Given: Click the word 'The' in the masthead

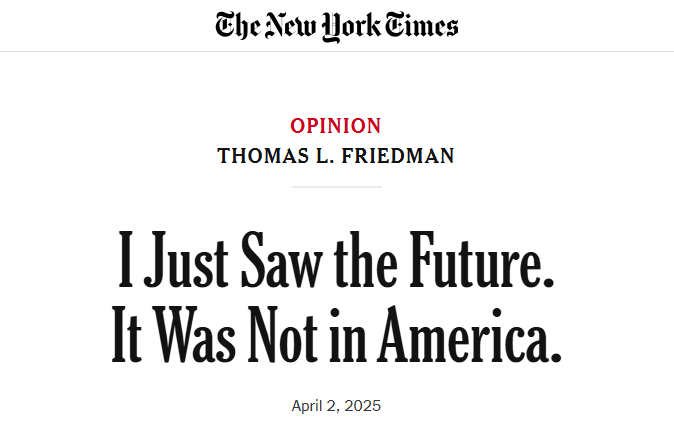Looking at the screenshot, I should point(238,25).
